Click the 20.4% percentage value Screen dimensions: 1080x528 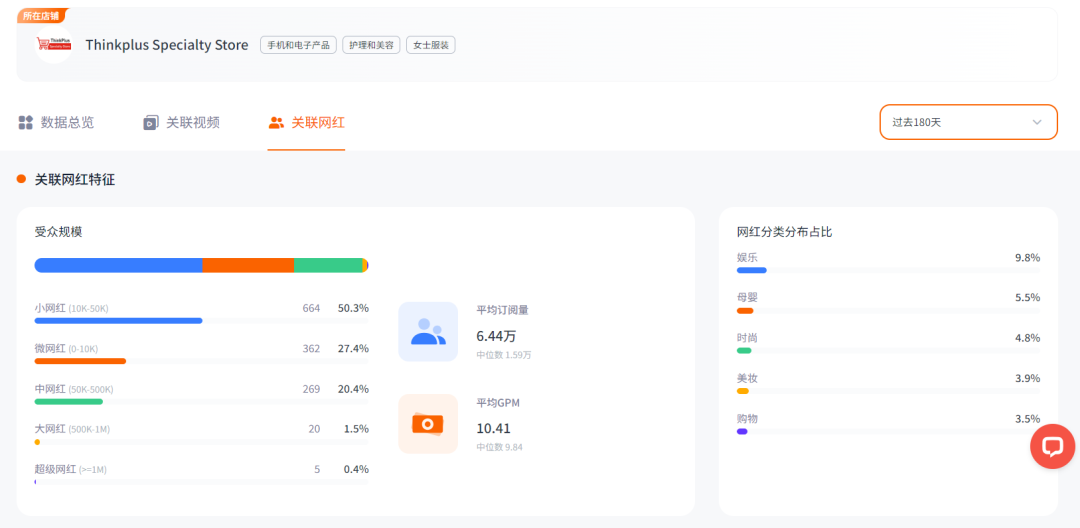353,389
